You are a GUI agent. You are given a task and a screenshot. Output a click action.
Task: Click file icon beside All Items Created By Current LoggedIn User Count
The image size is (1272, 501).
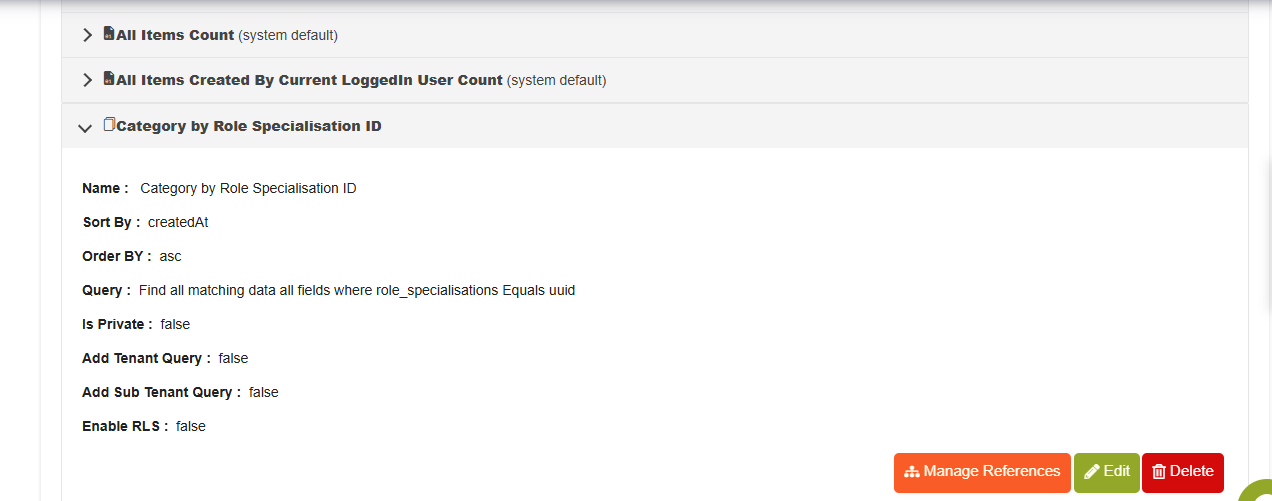tap(109, 79)
